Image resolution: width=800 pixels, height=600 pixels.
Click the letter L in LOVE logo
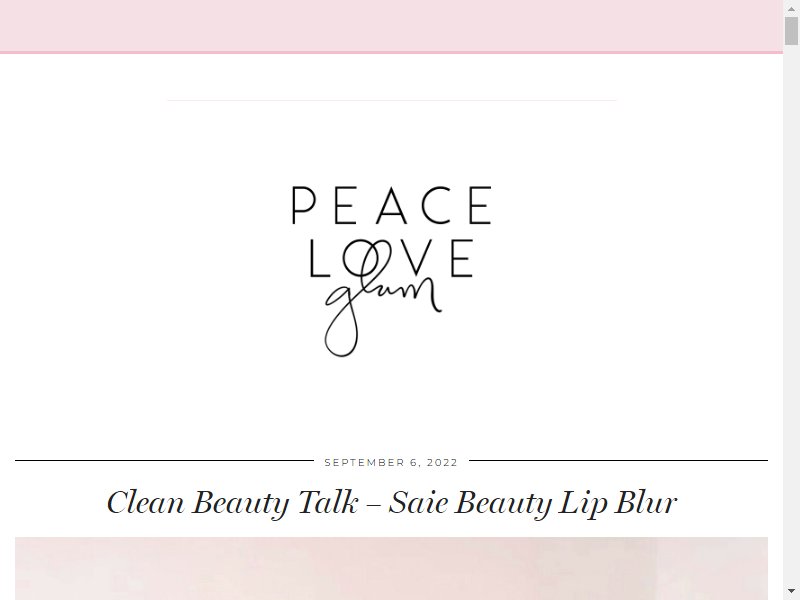click(320, 258)
